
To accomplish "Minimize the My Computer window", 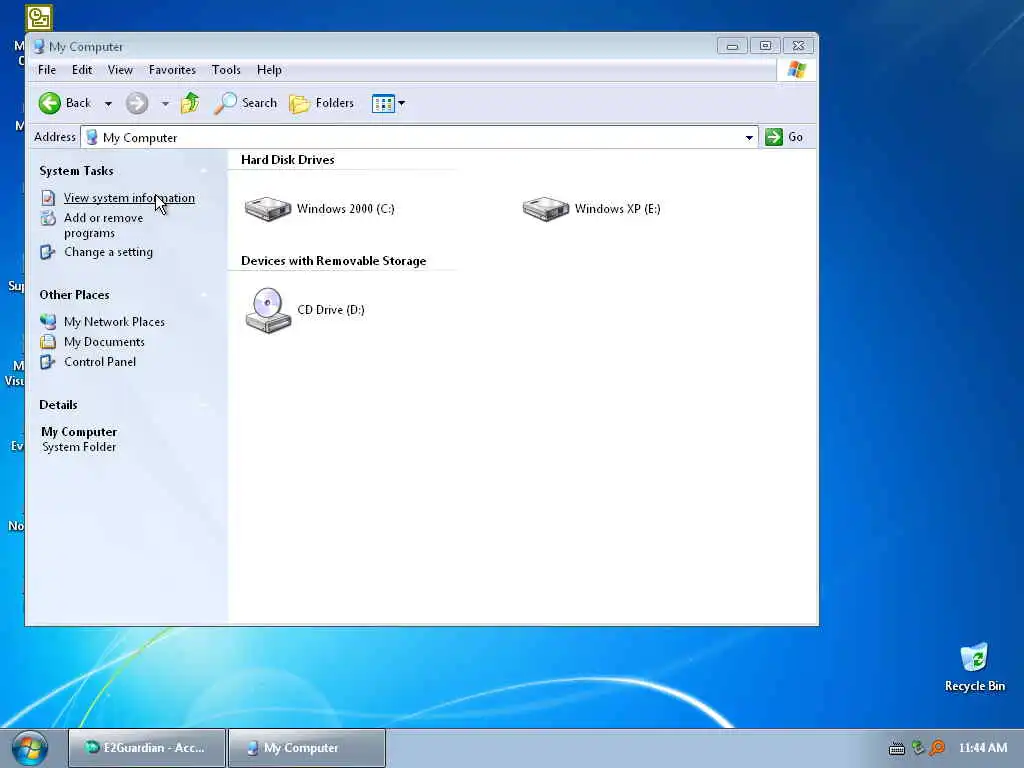I will coord(732,46).
